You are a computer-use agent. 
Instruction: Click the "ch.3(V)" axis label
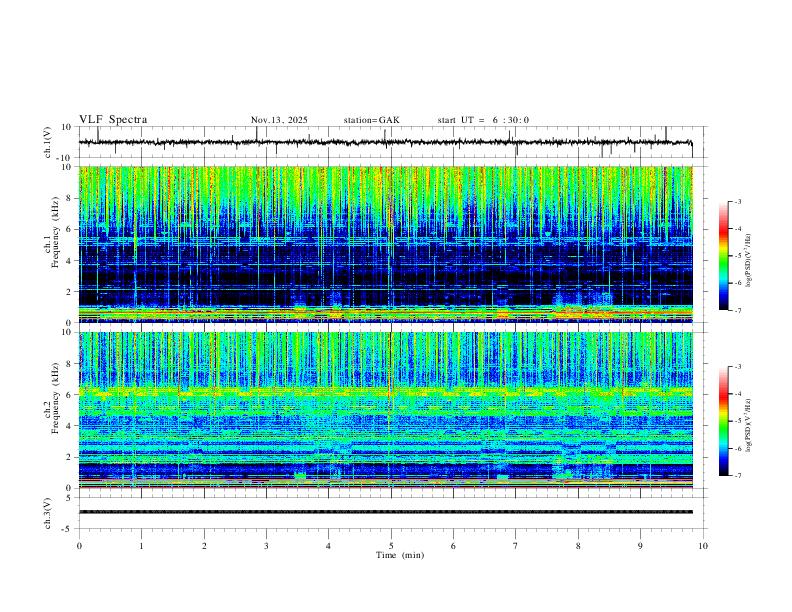pos(48,513)
